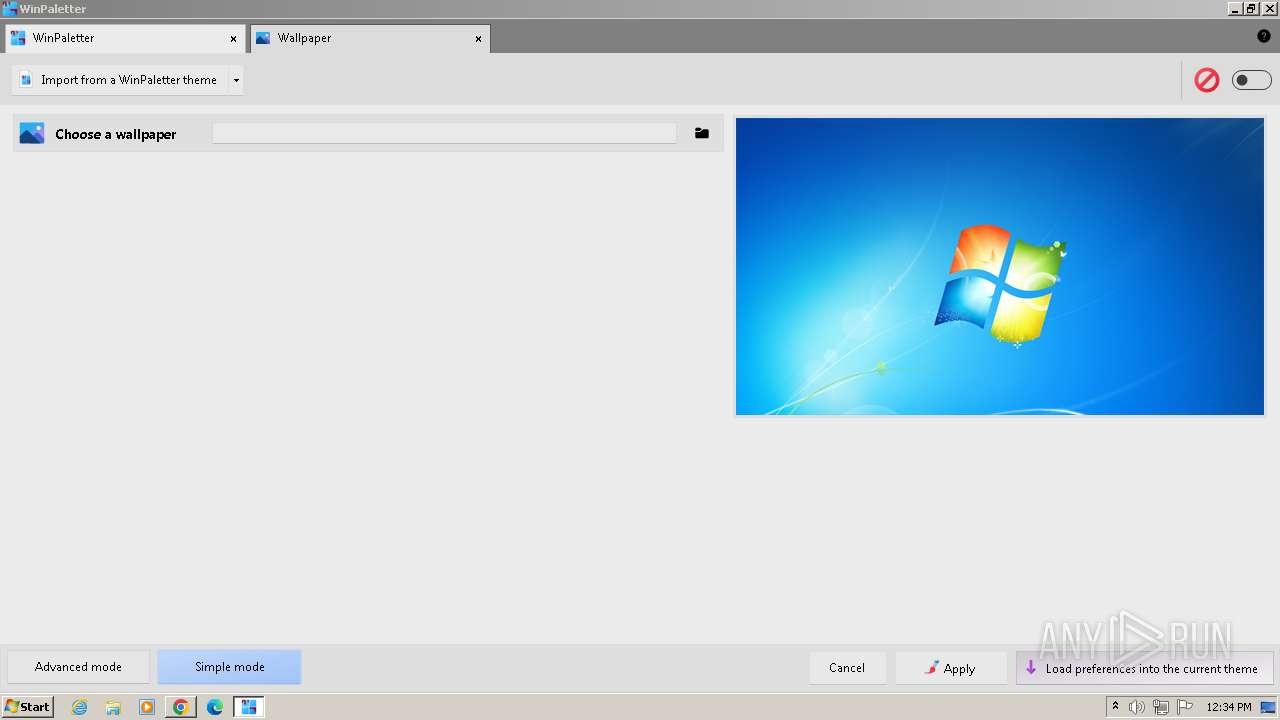Switch to the WinPaletter tab
Viewport: 1280px width, 720px height.
(x=125, y=38)
